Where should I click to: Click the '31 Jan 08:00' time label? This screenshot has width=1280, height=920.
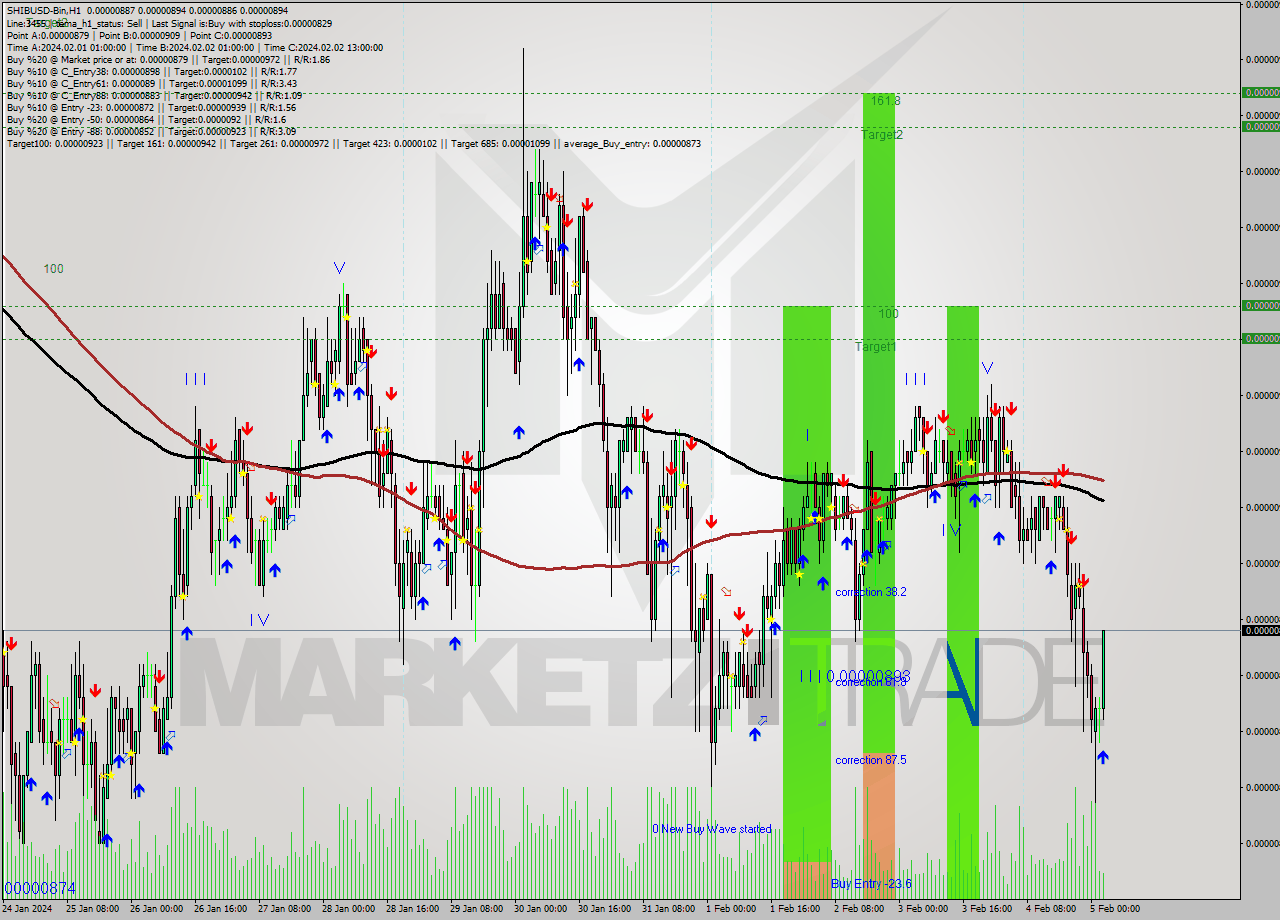669,909
